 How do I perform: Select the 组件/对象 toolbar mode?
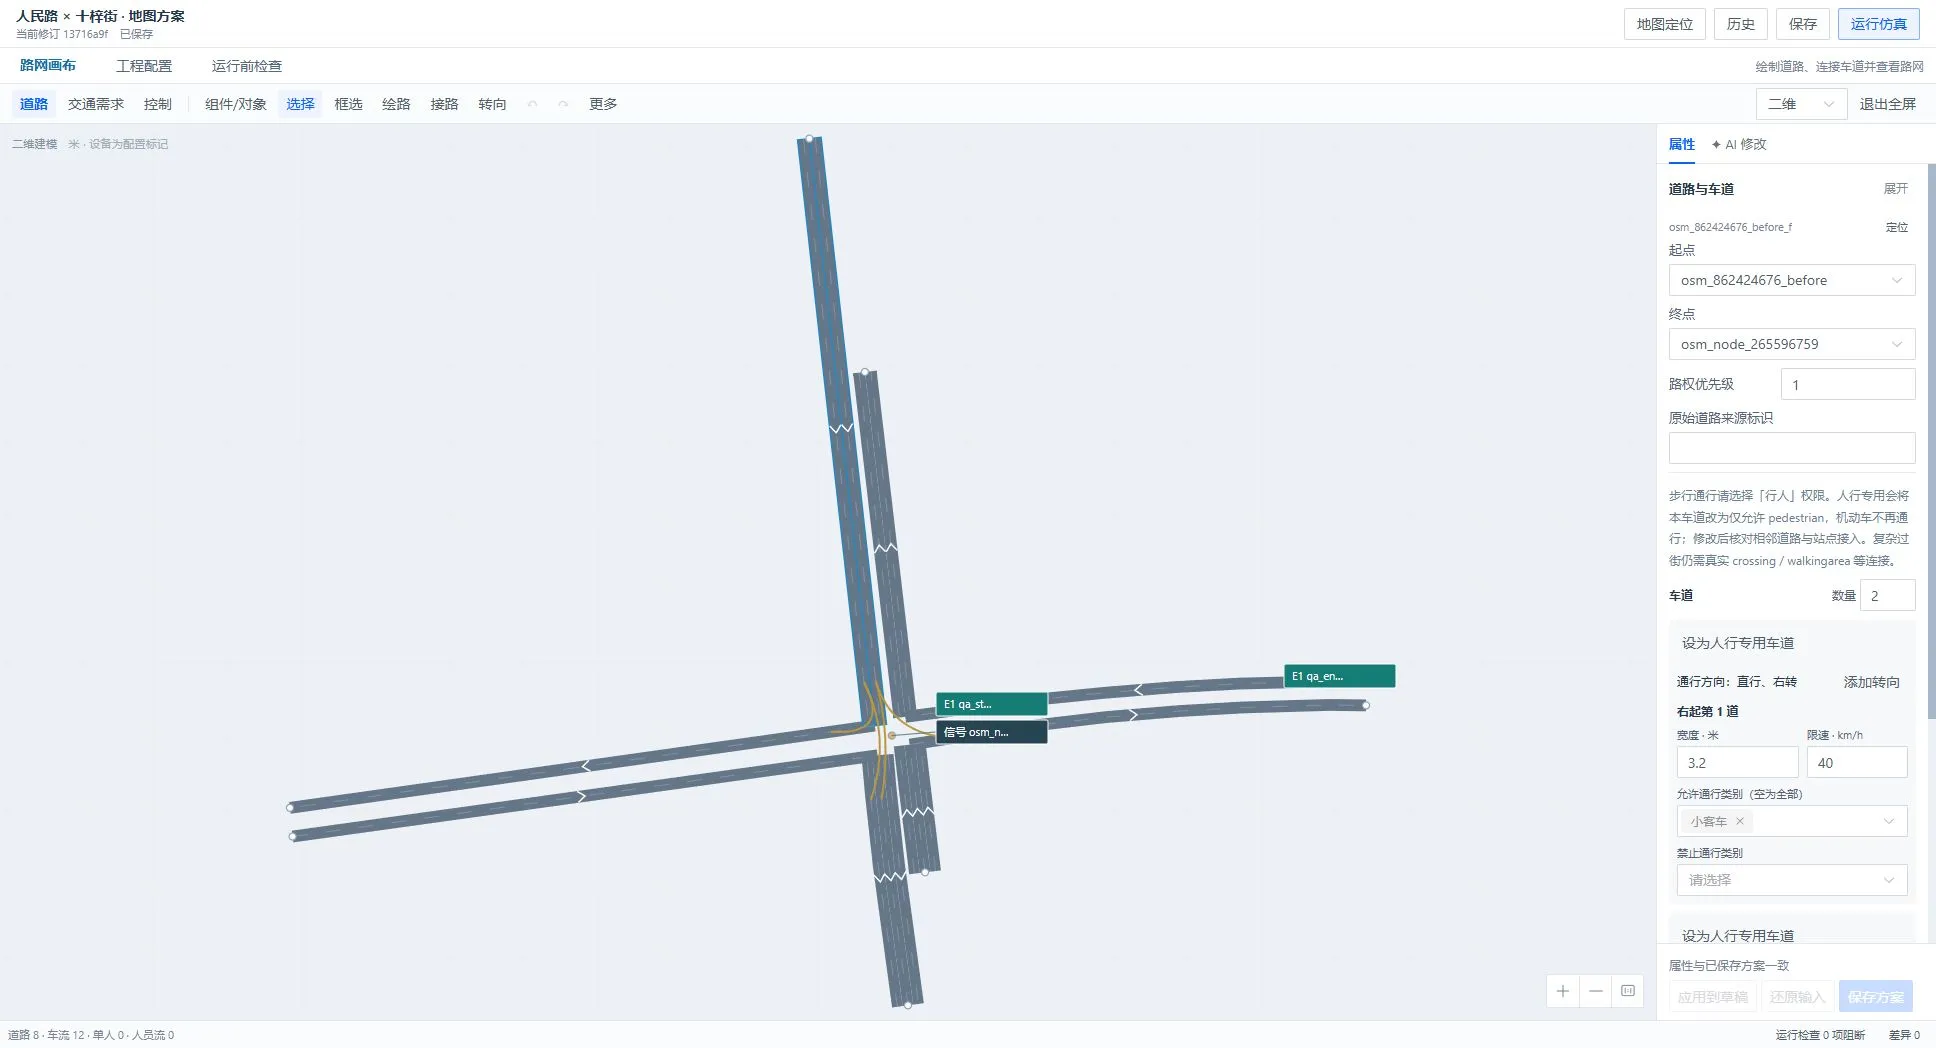(236, 104)
